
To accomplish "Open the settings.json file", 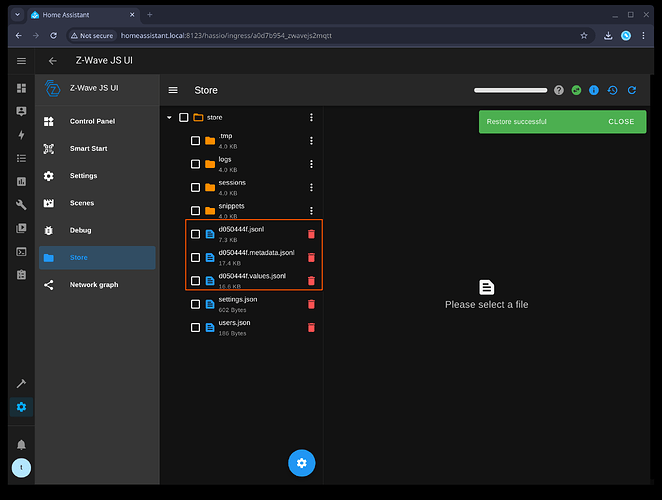I will [x=238, y=299].
